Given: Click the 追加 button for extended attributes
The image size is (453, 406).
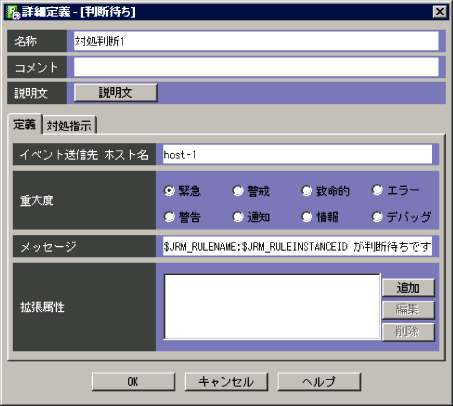Looking at the screenshot, I should (x=408, y=288).
